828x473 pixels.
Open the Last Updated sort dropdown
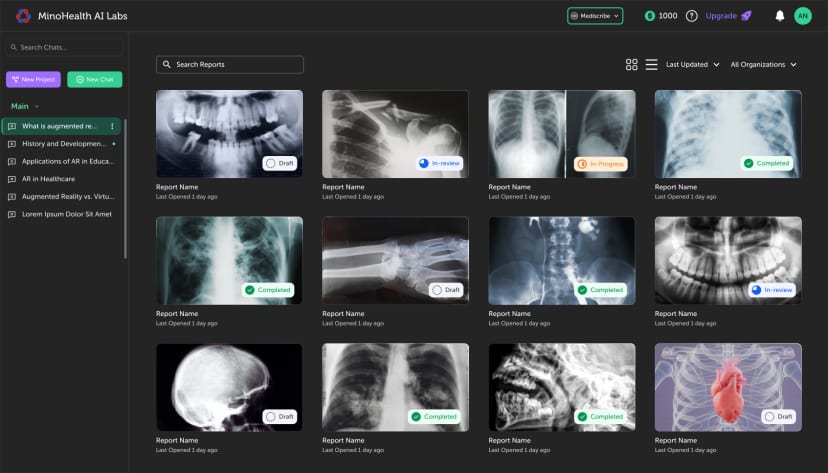tap(692, 64)
